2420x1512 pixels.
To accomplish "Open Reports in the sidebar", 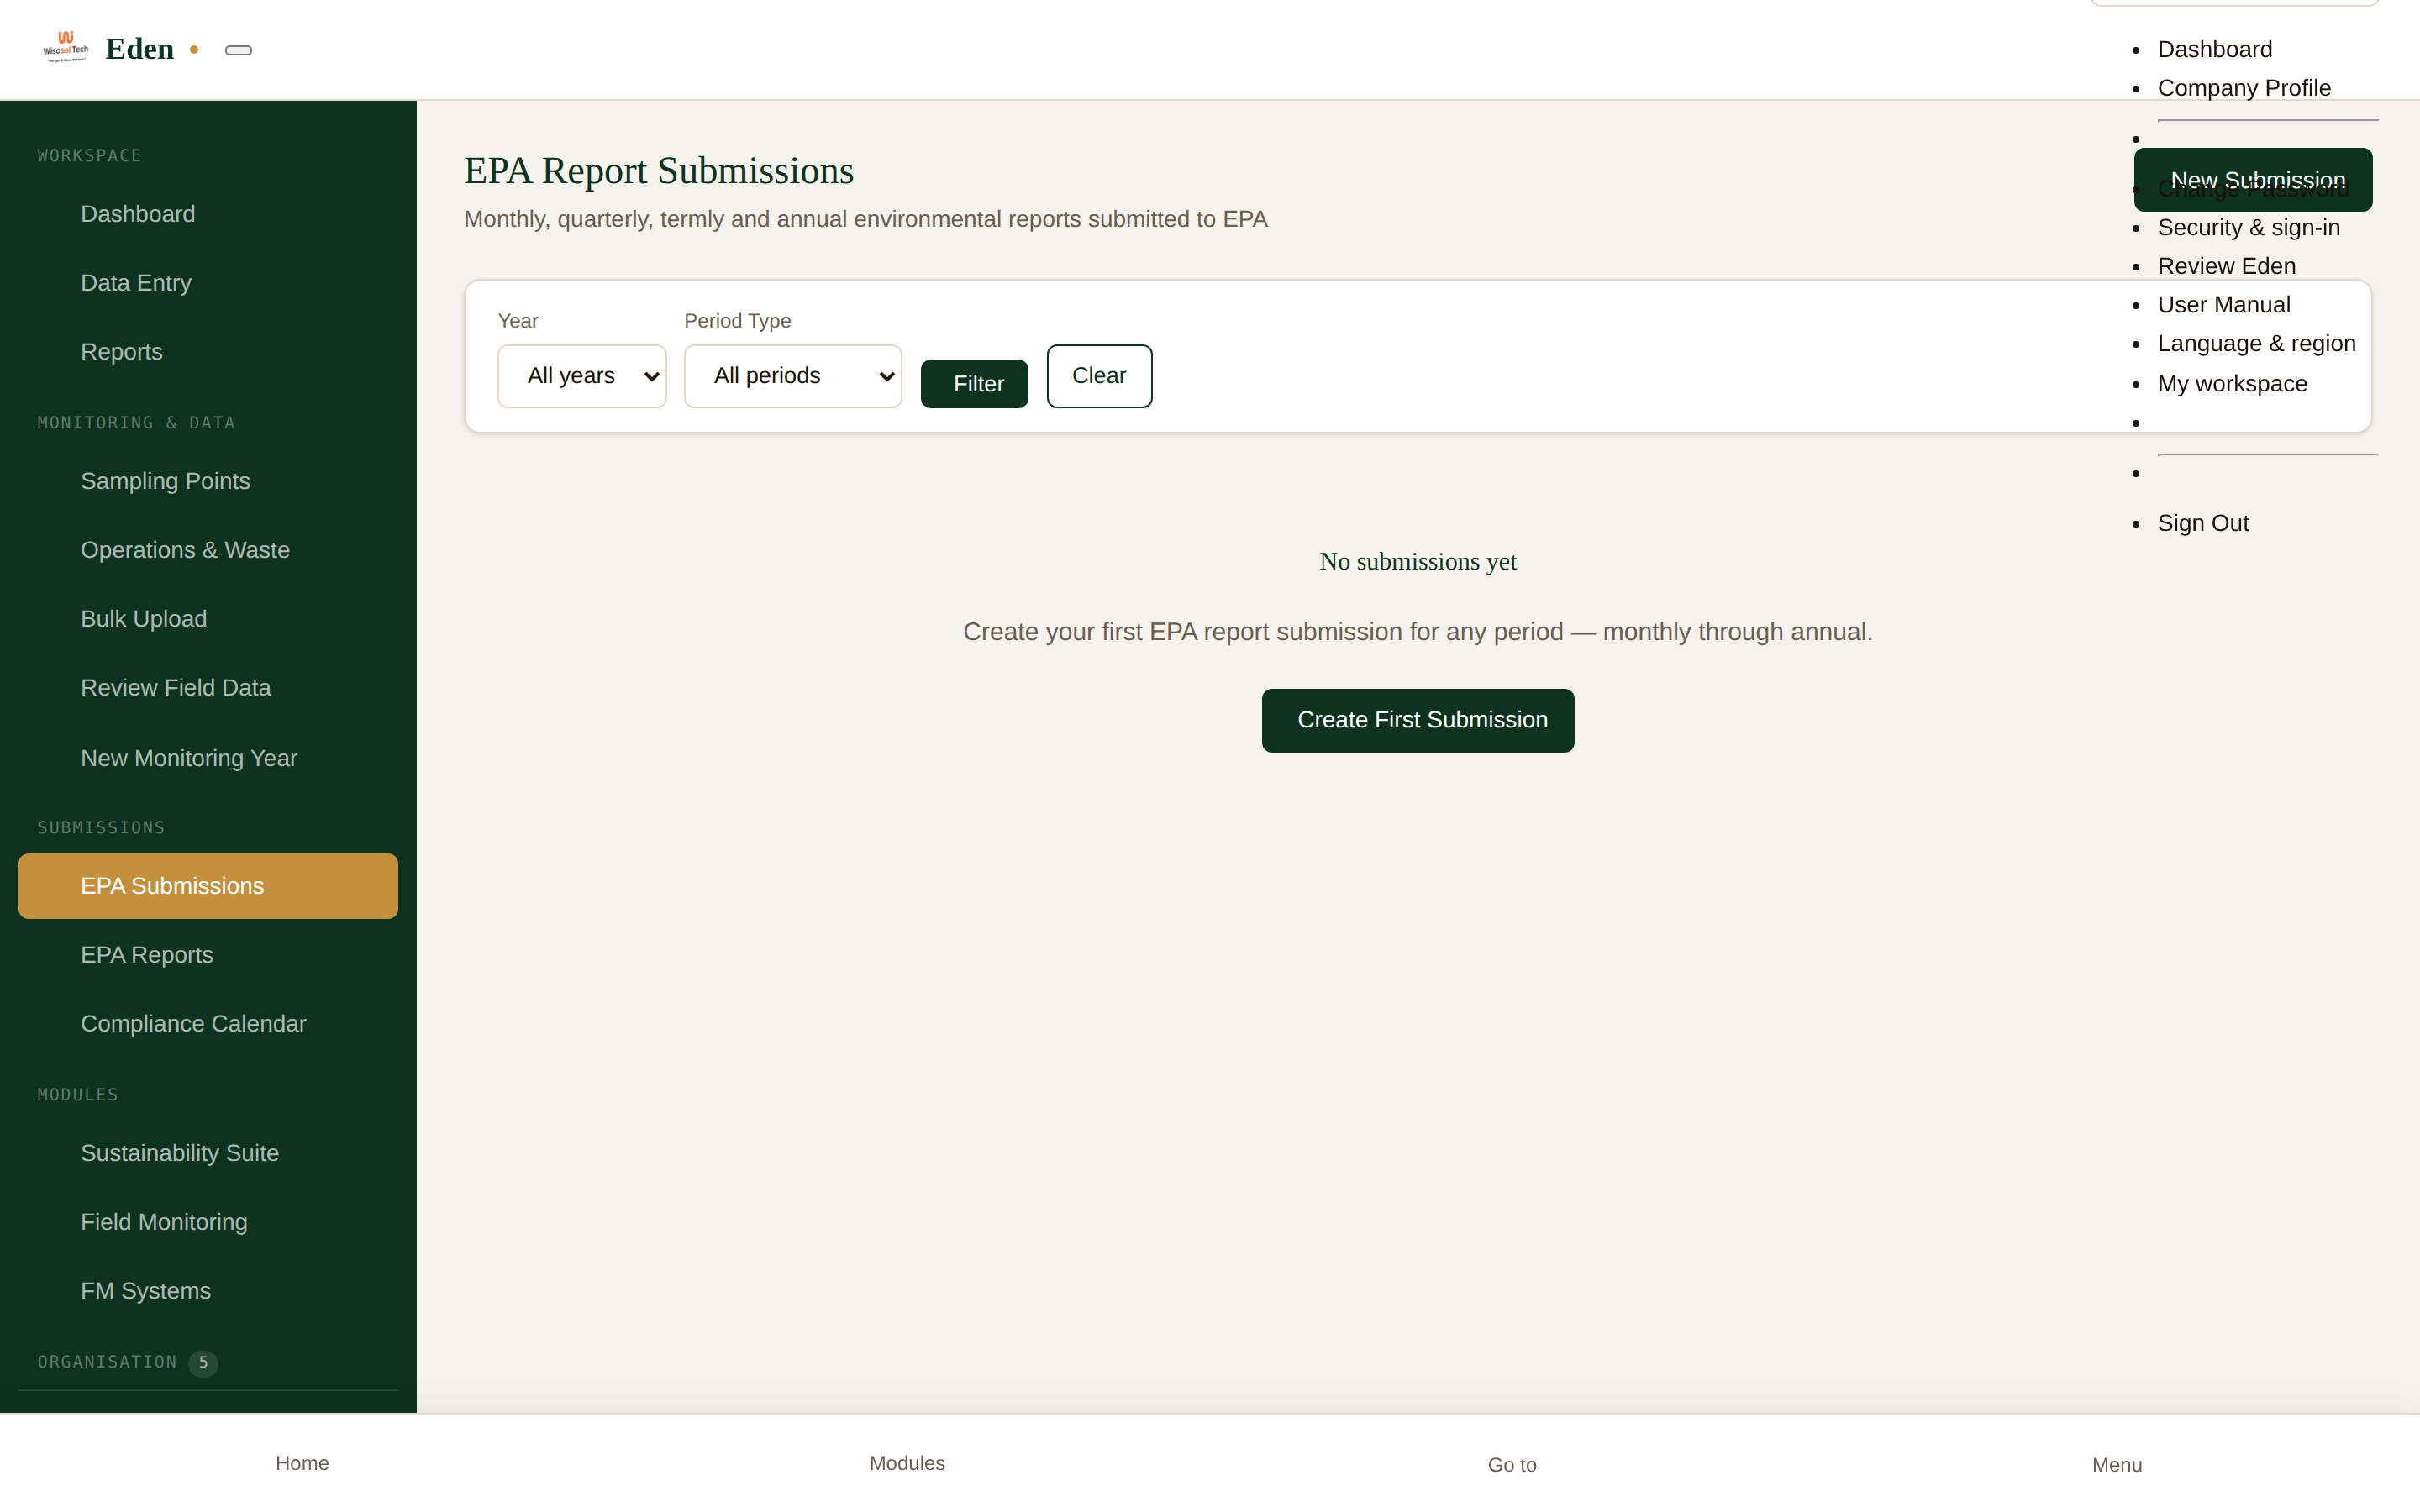I will click(x=208, y=352).
